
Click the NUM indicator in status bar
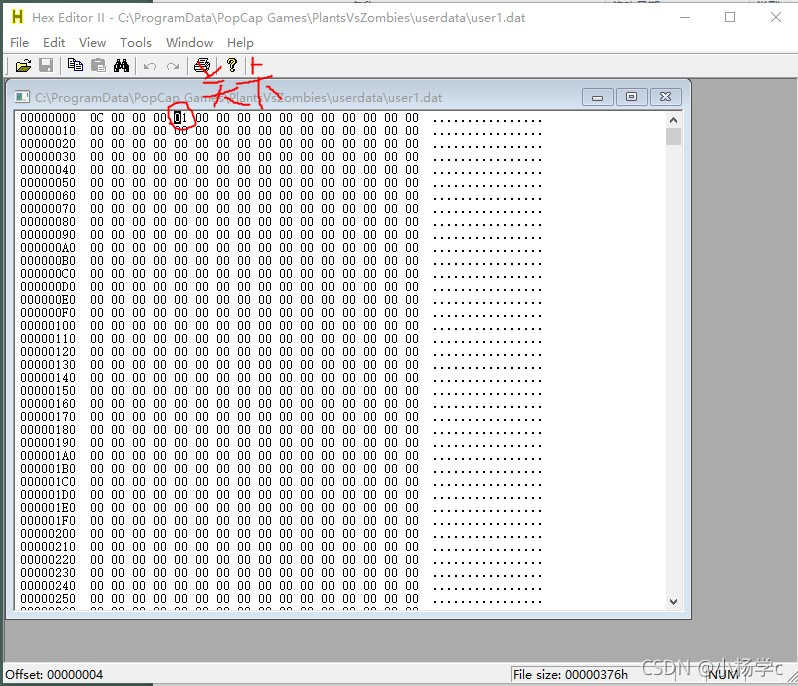[x=723, y=675]
